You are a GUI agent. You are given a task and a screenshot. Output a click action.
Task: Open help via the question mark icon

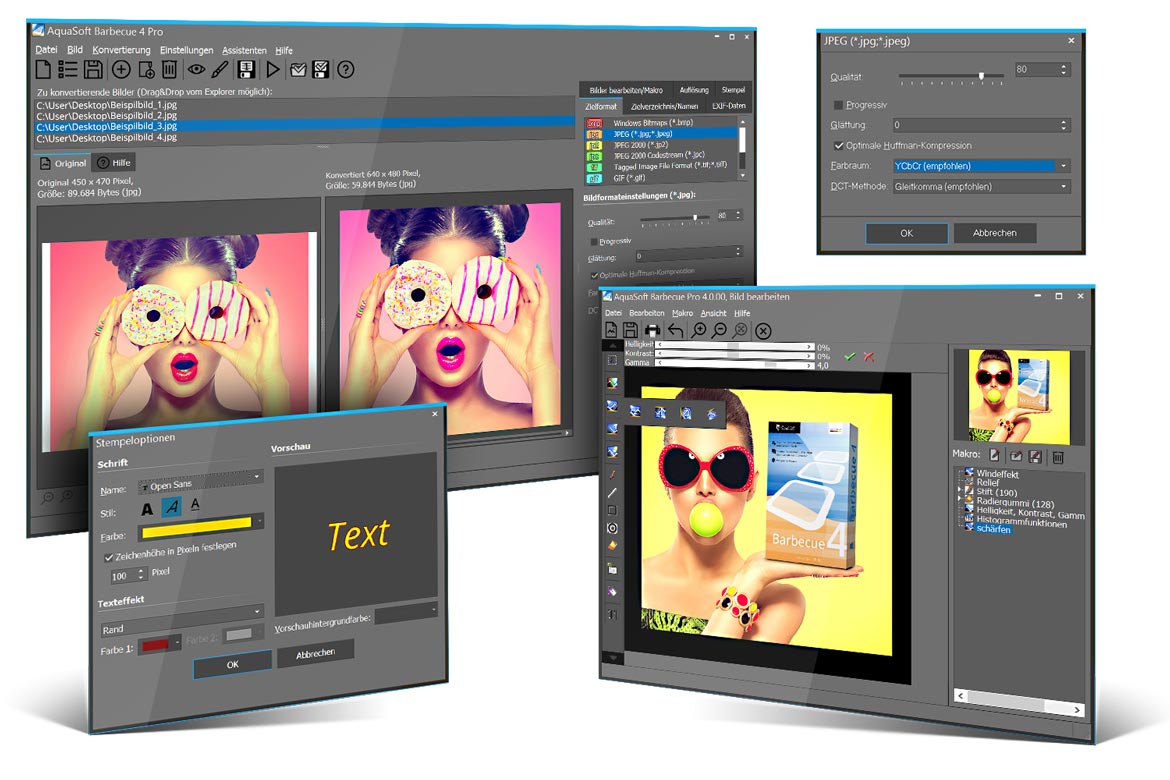pyautogui.click(x=346, y=69)
